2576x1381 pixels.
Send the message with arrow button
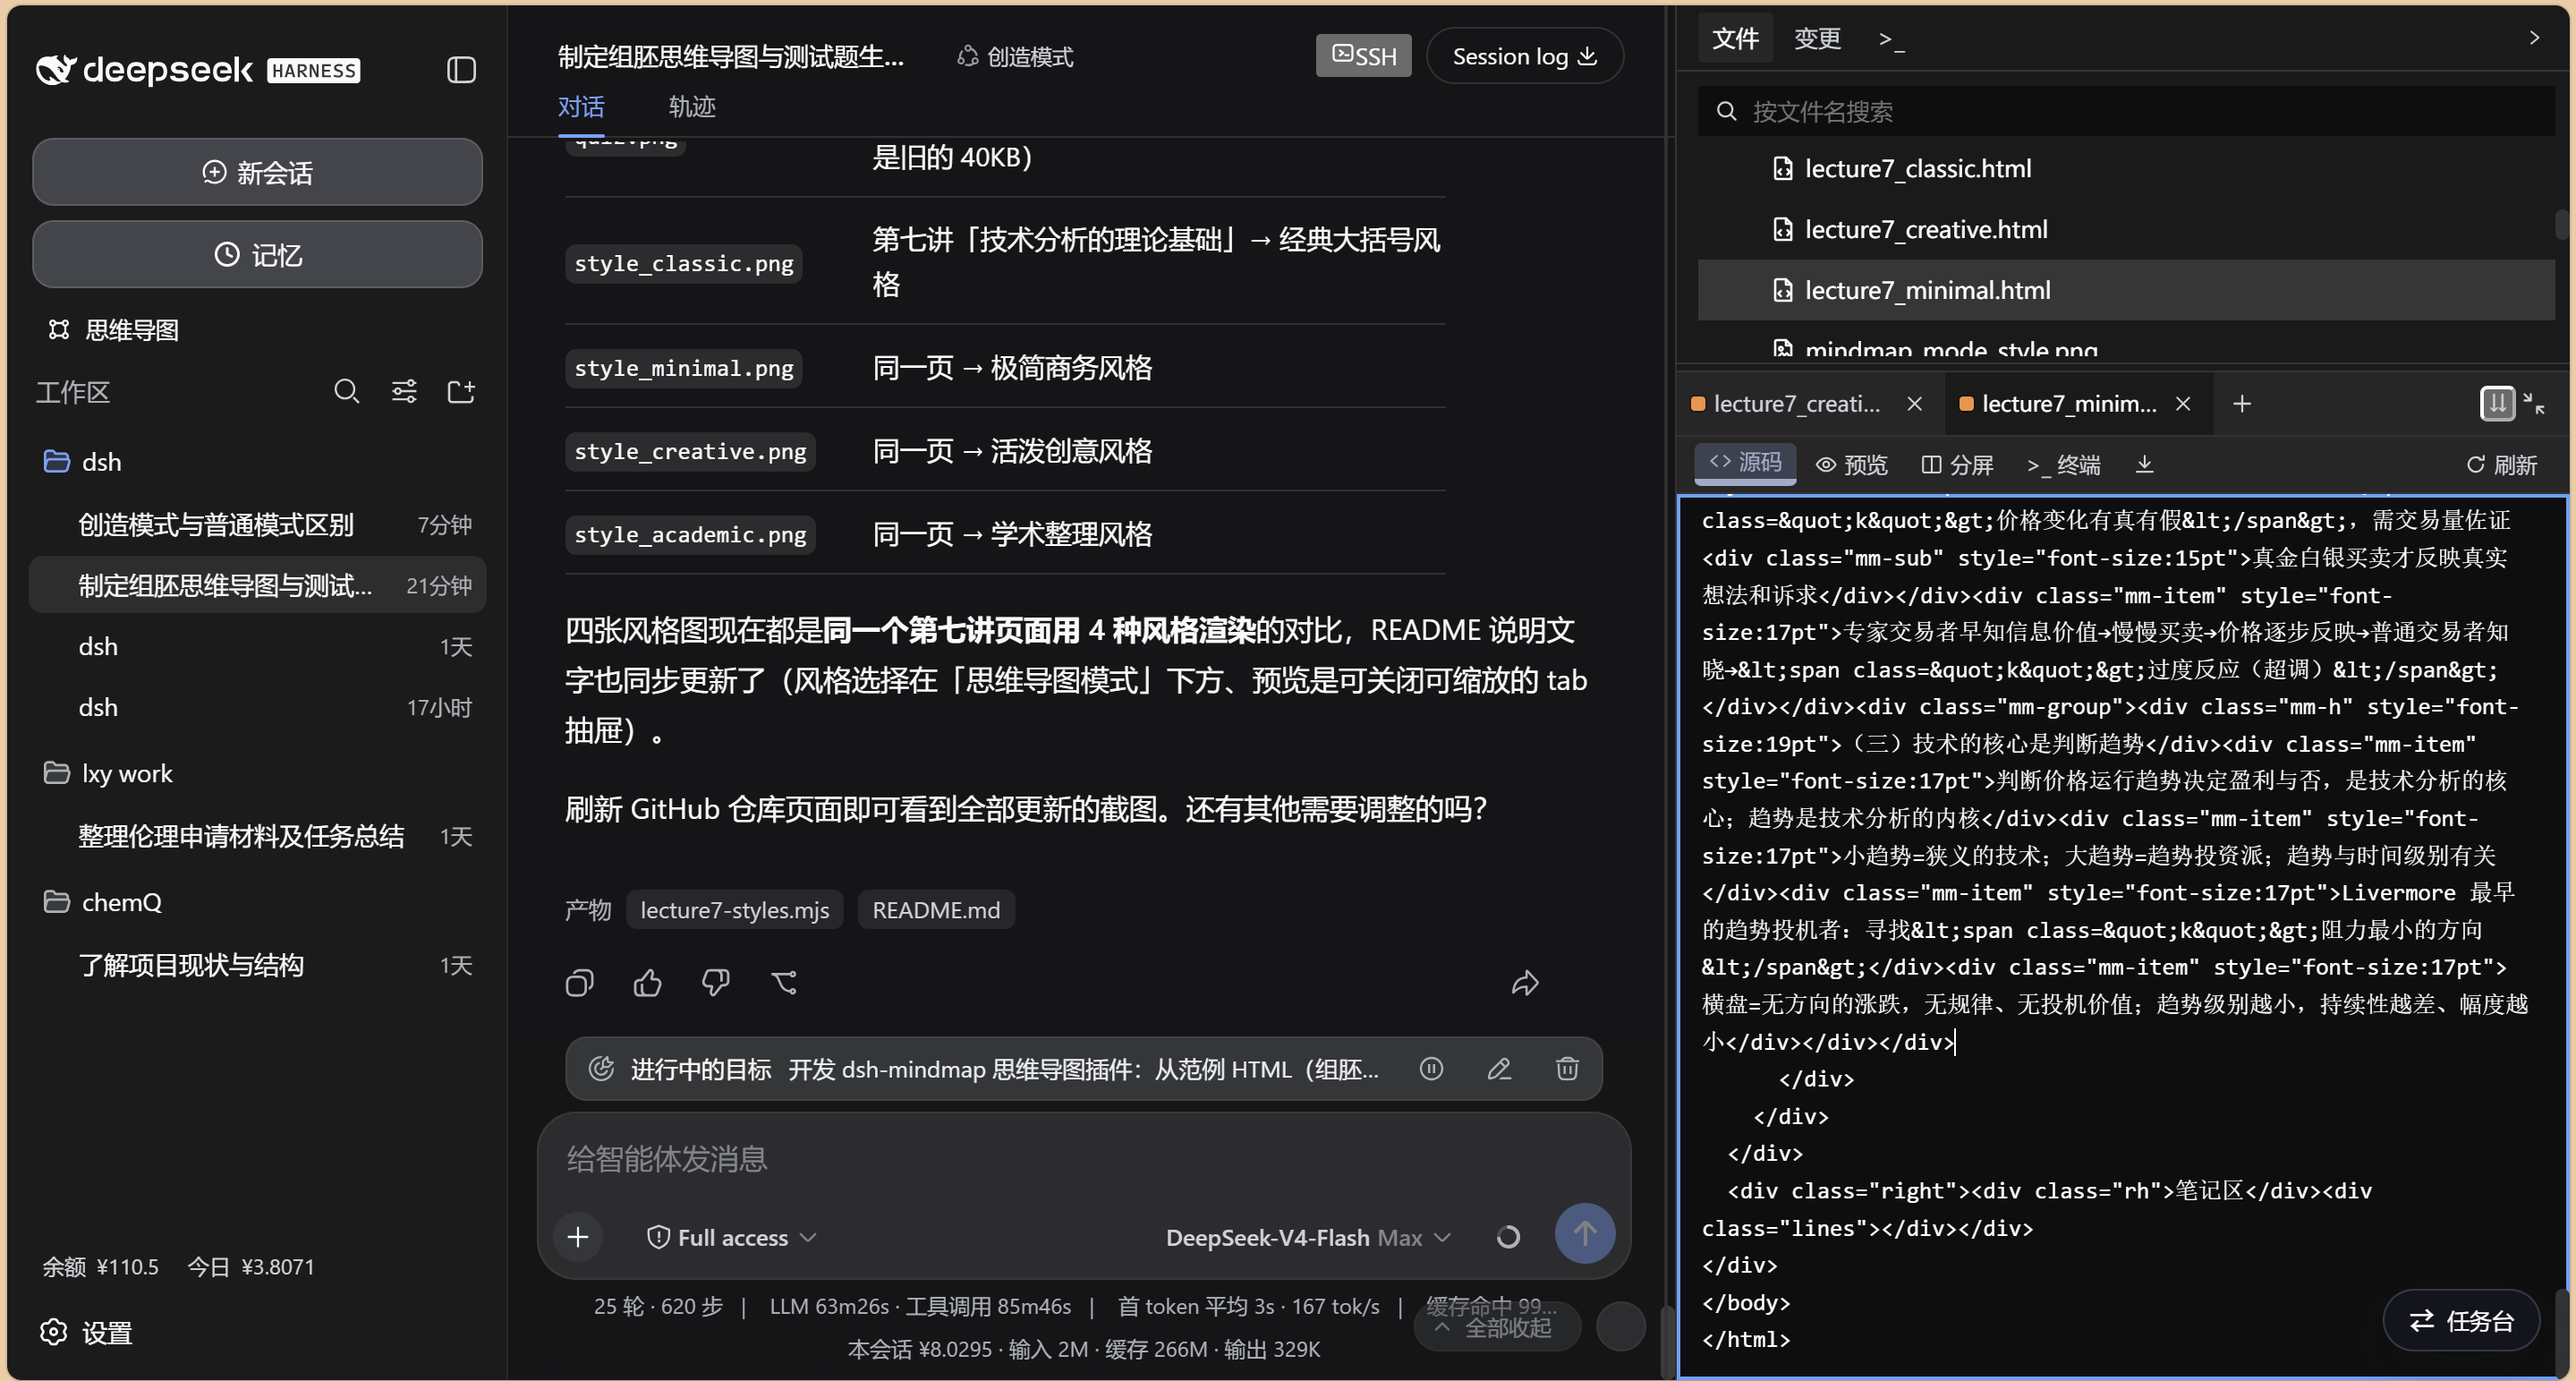click(1585, 1234)
